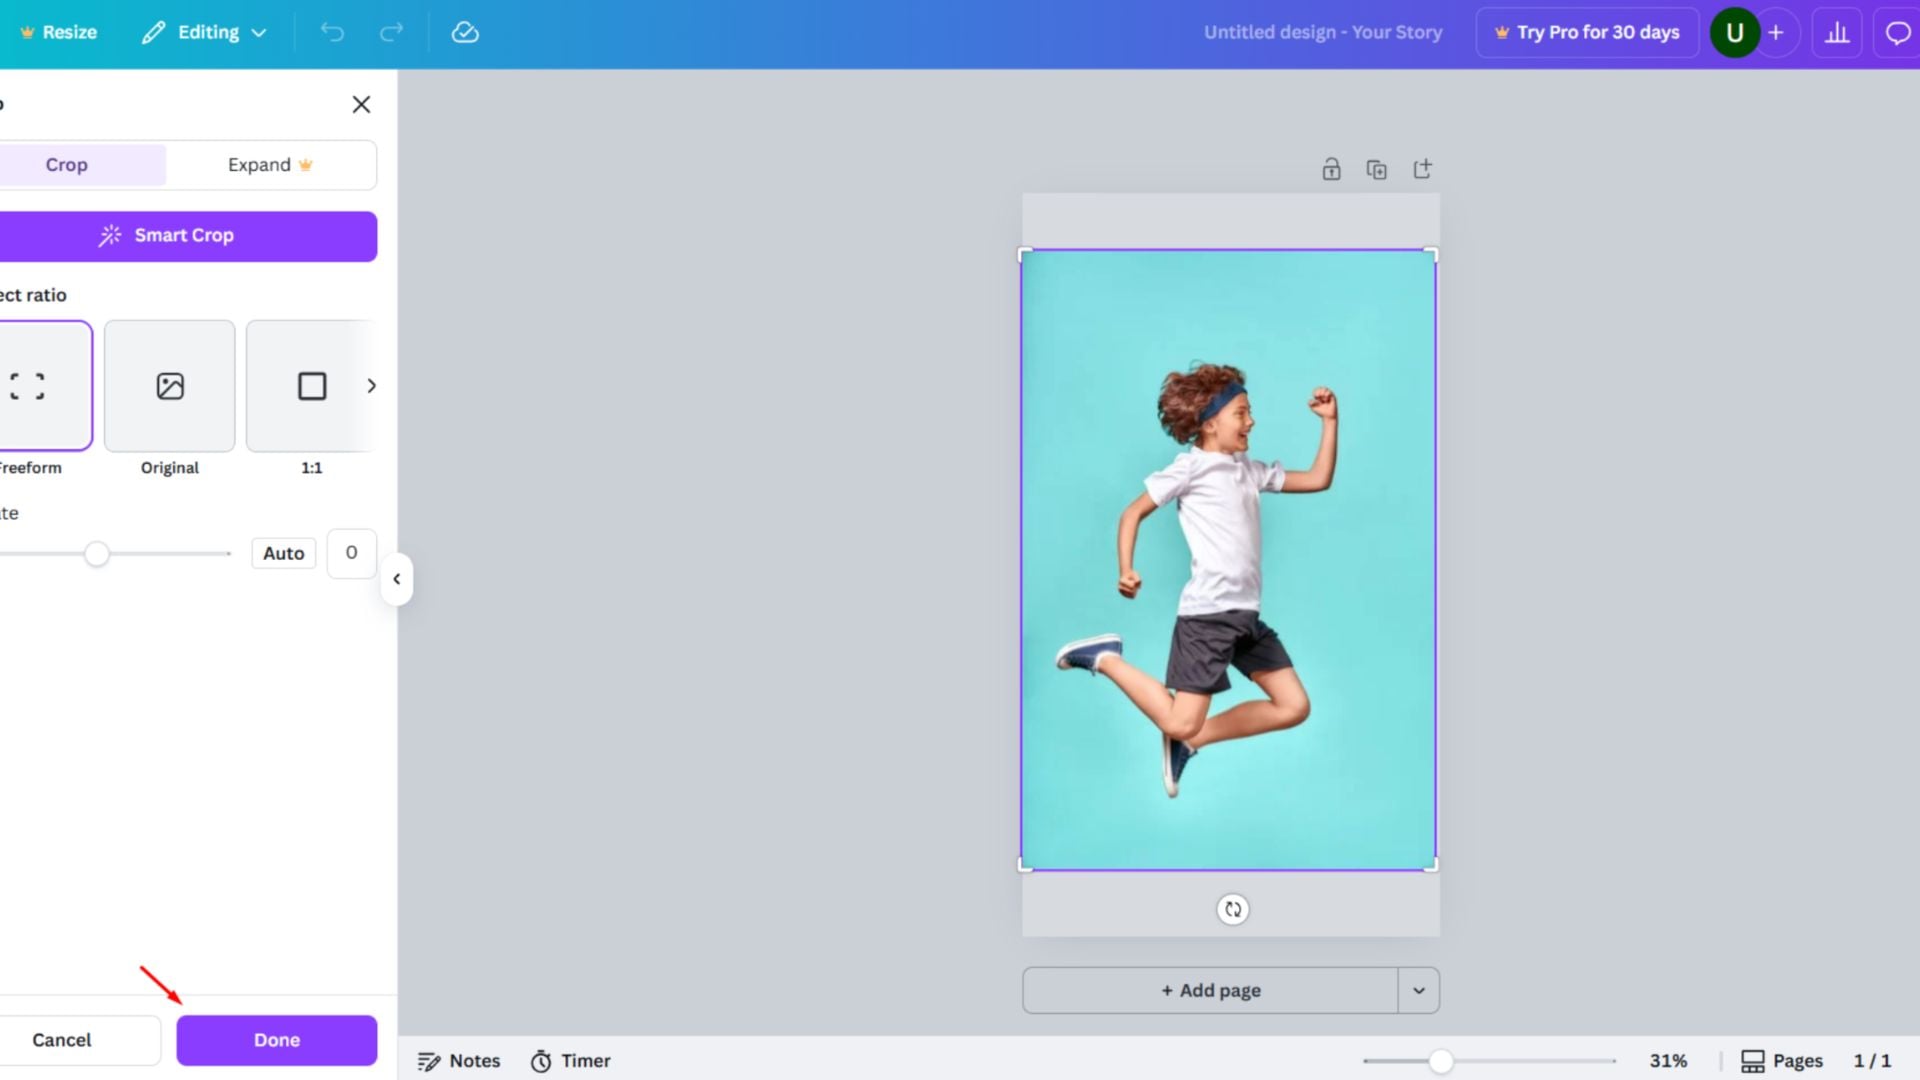1920x1080 pixels.
Task: Click the circular refresh icon below image
Action: coord(1233,909)
